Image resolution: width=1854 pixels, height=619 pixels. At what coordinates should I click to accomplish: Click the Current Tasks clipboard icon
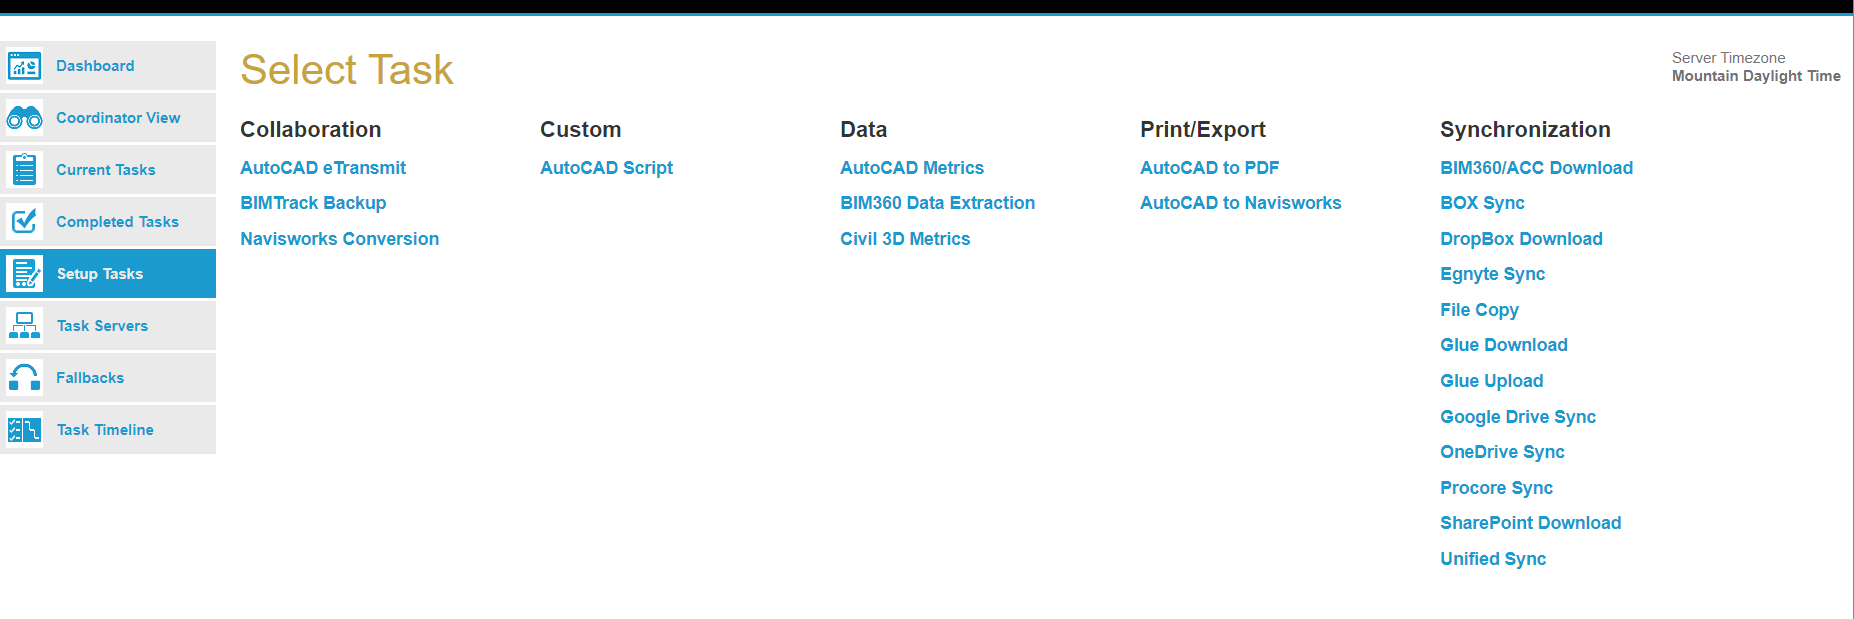pos(24,170)
